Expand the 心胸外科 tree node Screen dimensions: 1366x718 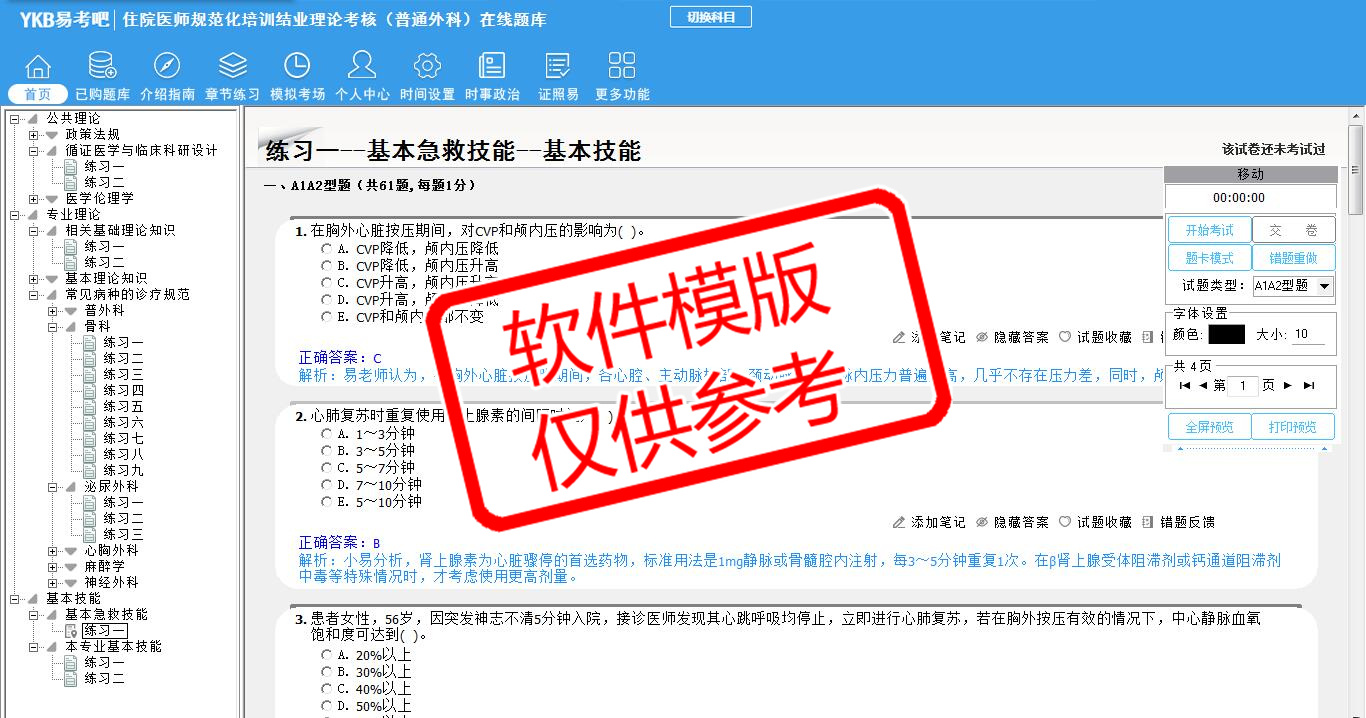[53, 551]
